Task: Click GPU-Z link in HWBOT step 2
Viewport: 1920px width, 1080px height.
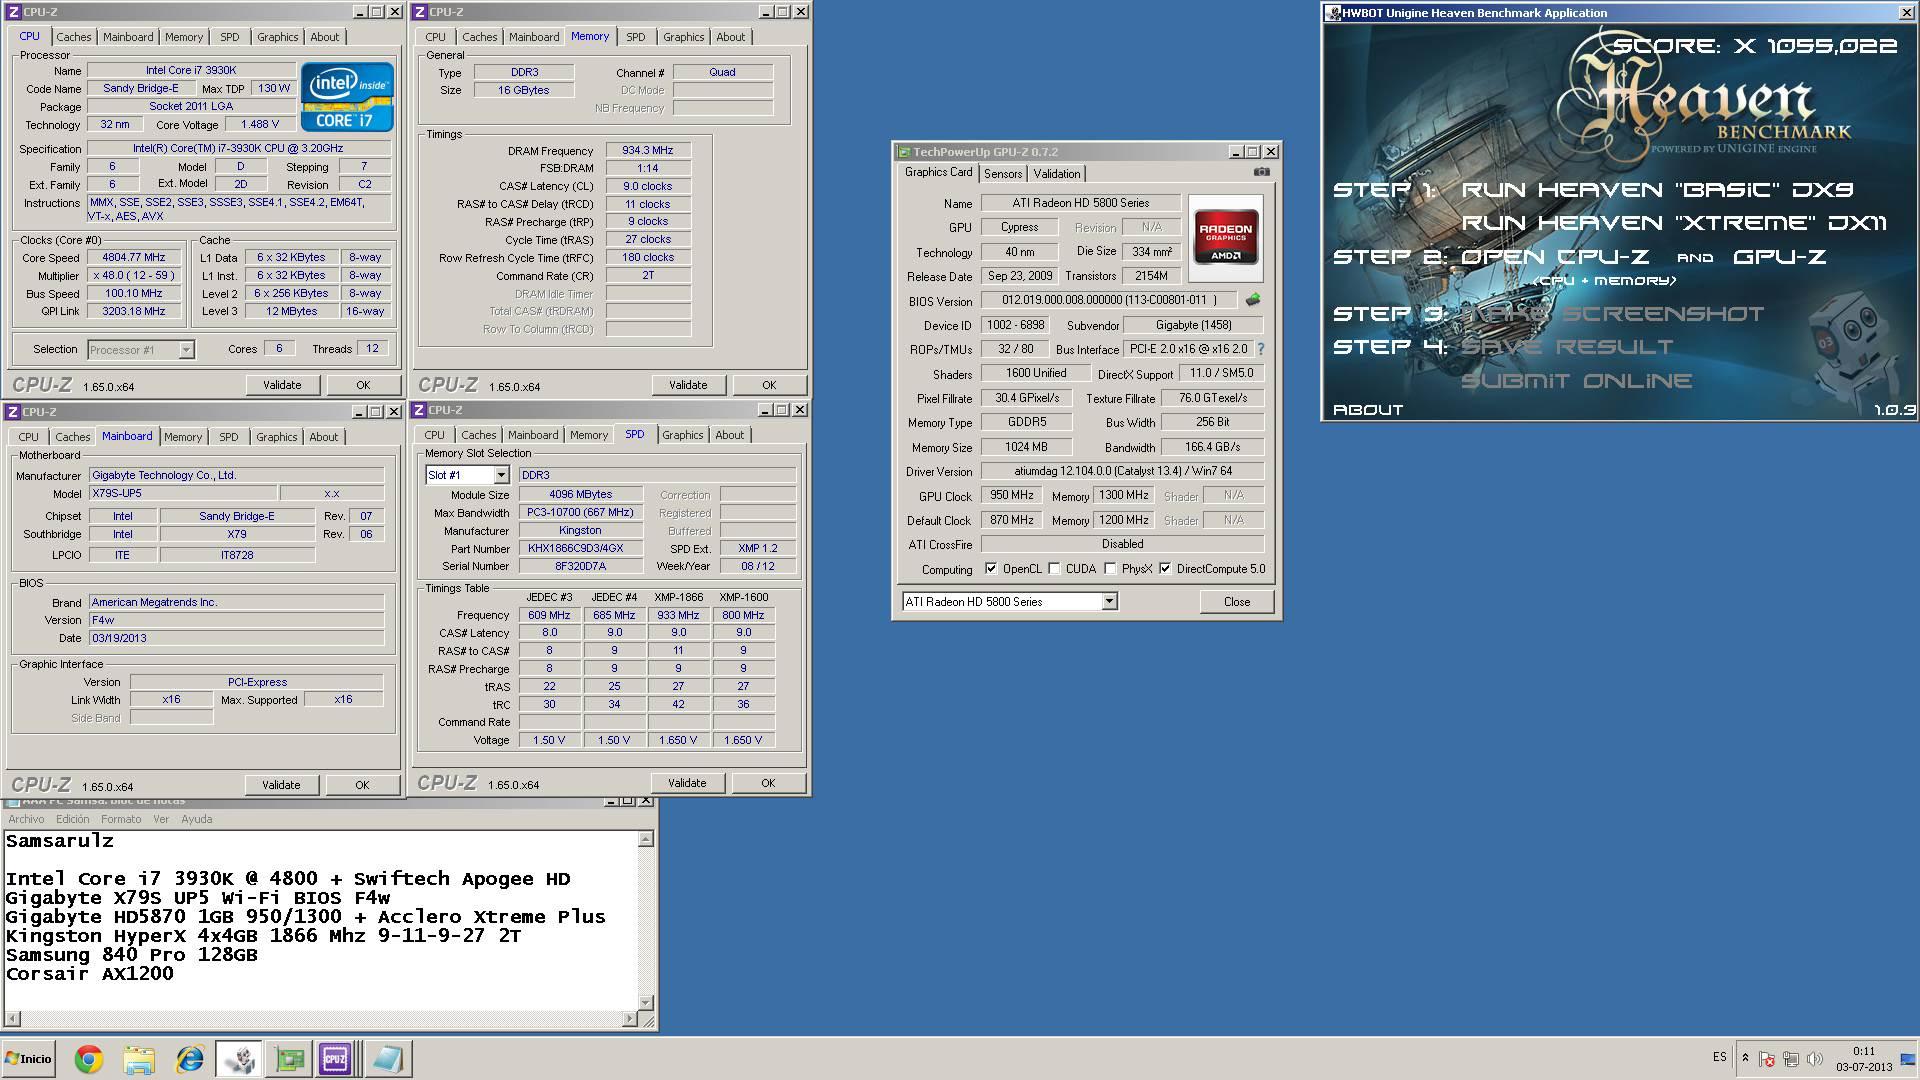Action: pos(1779,257)
